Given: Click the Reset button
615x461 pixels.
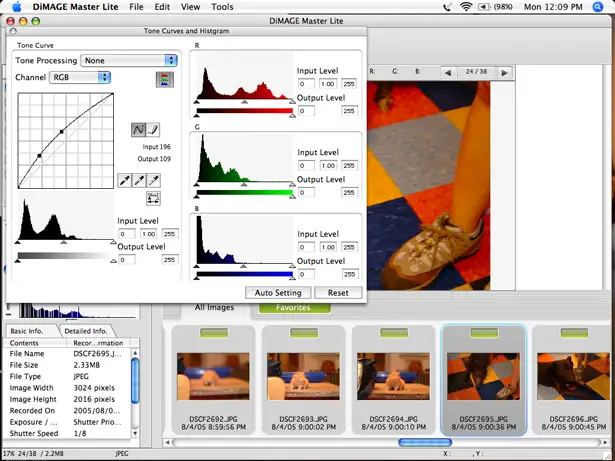Looking at the screenshot, I should coord(338,293).
